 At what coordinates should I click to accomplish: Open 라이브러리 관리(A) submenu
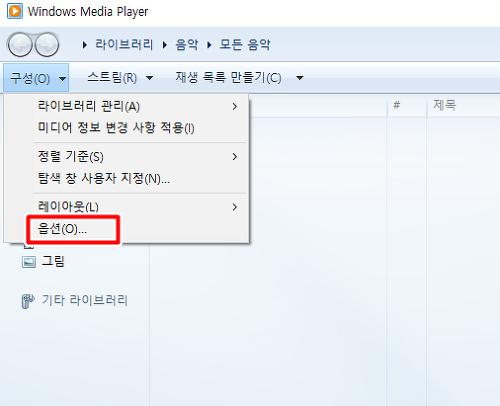pos(127,107)
